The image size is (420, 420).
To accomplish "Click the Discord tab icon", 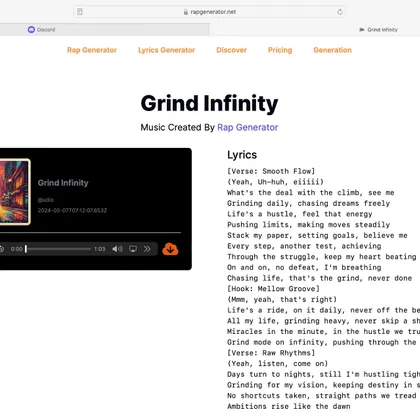I will coord(31,30).
